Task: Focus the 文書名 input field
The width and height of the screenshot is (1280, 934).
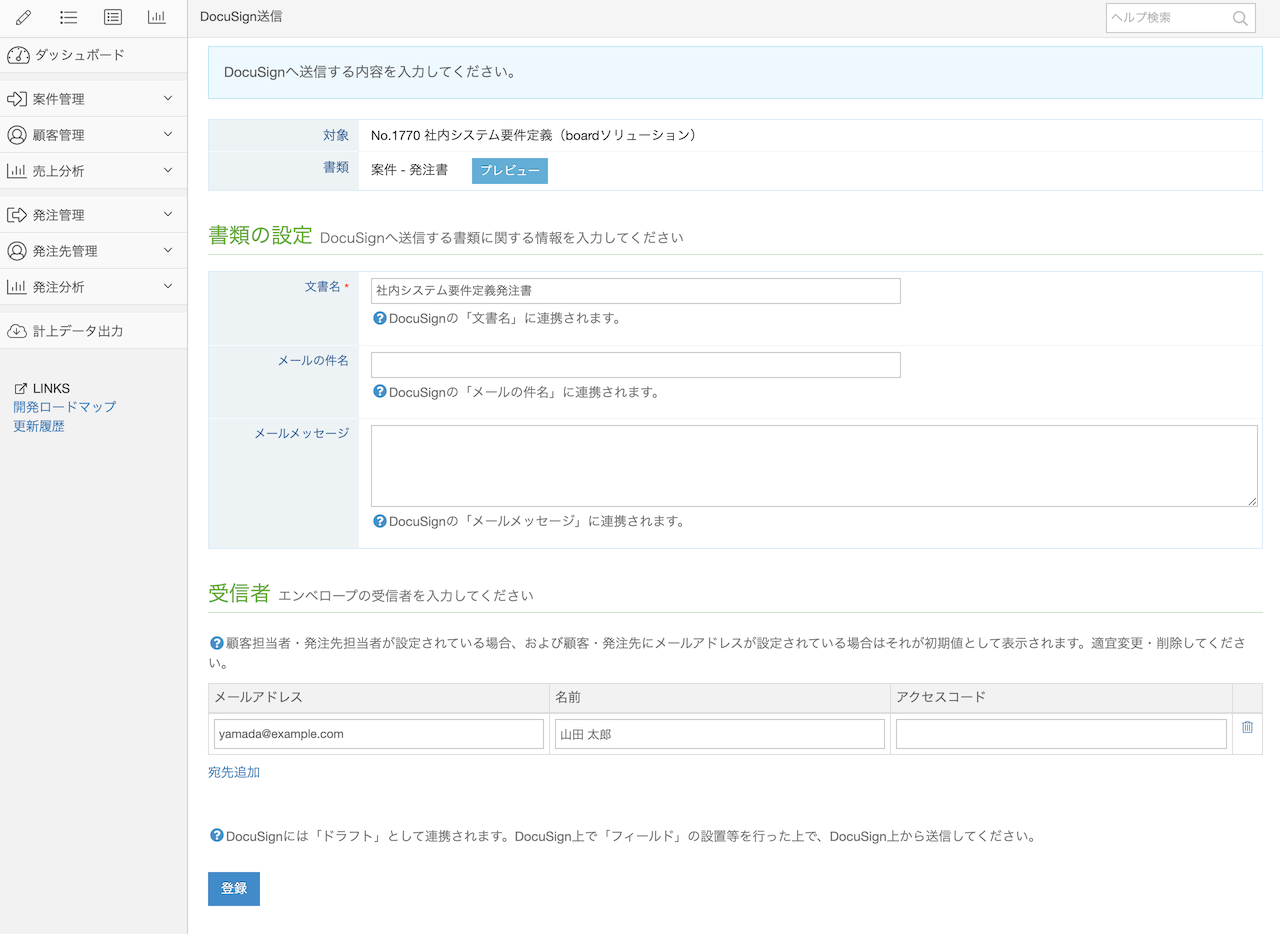Action: point(636,291)
